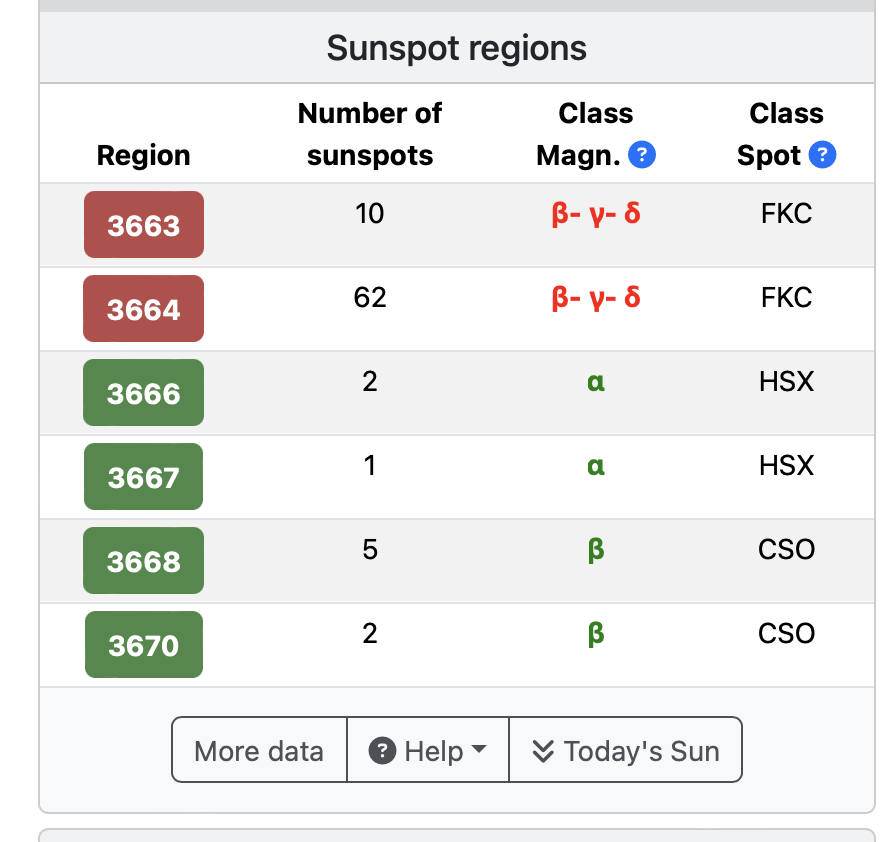
Task: Click the Sunspot regions panel heading
Action: pos(457,48)
